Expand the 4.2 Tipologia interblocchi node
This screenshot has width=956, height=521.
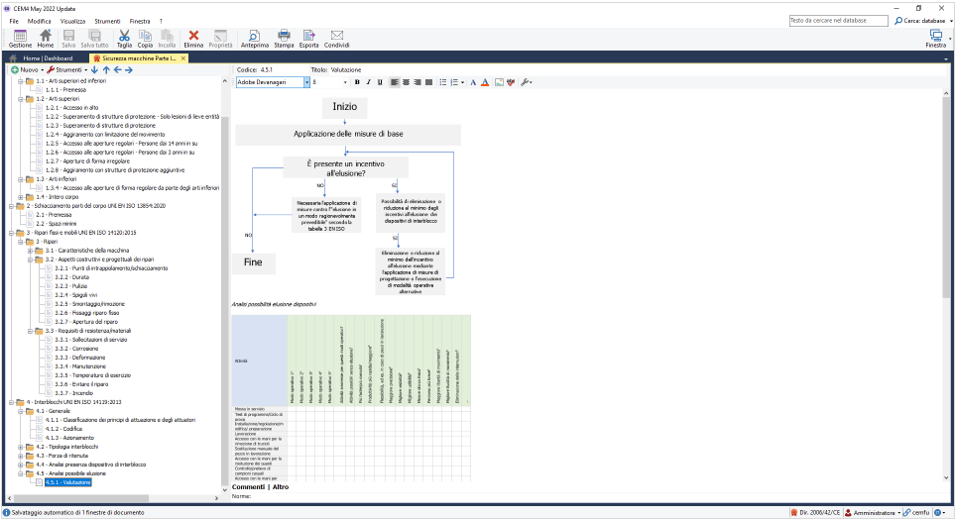21,446
